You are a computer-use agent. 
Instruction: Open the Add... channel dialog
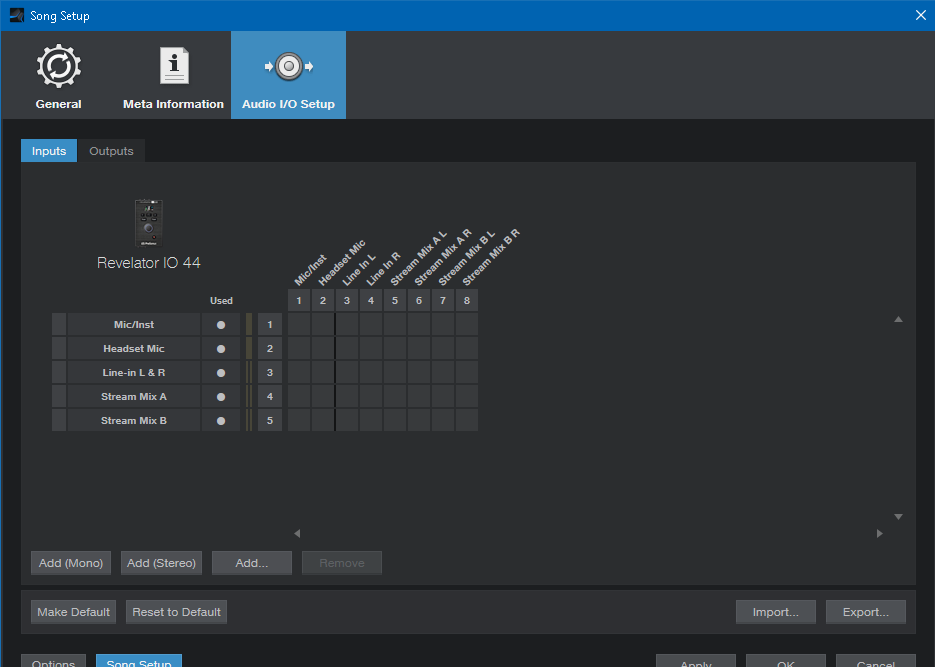click(252, 563)
